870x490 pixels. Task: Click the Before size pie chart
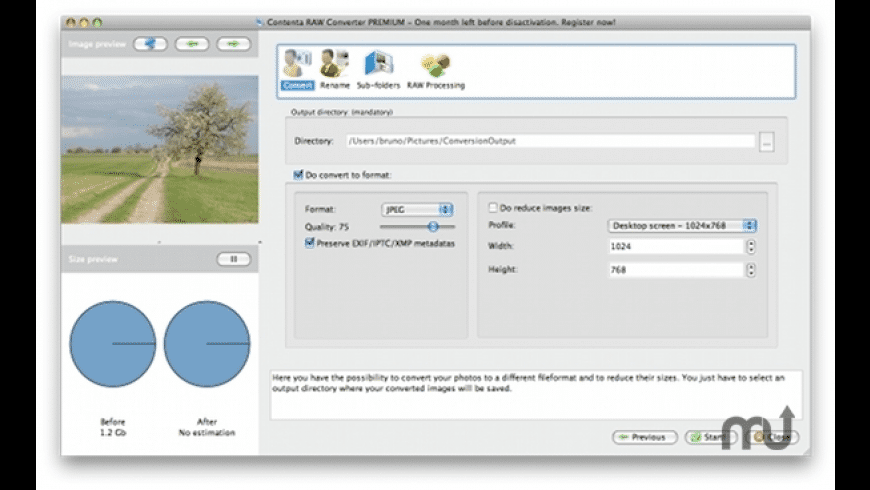pos(113,344)
